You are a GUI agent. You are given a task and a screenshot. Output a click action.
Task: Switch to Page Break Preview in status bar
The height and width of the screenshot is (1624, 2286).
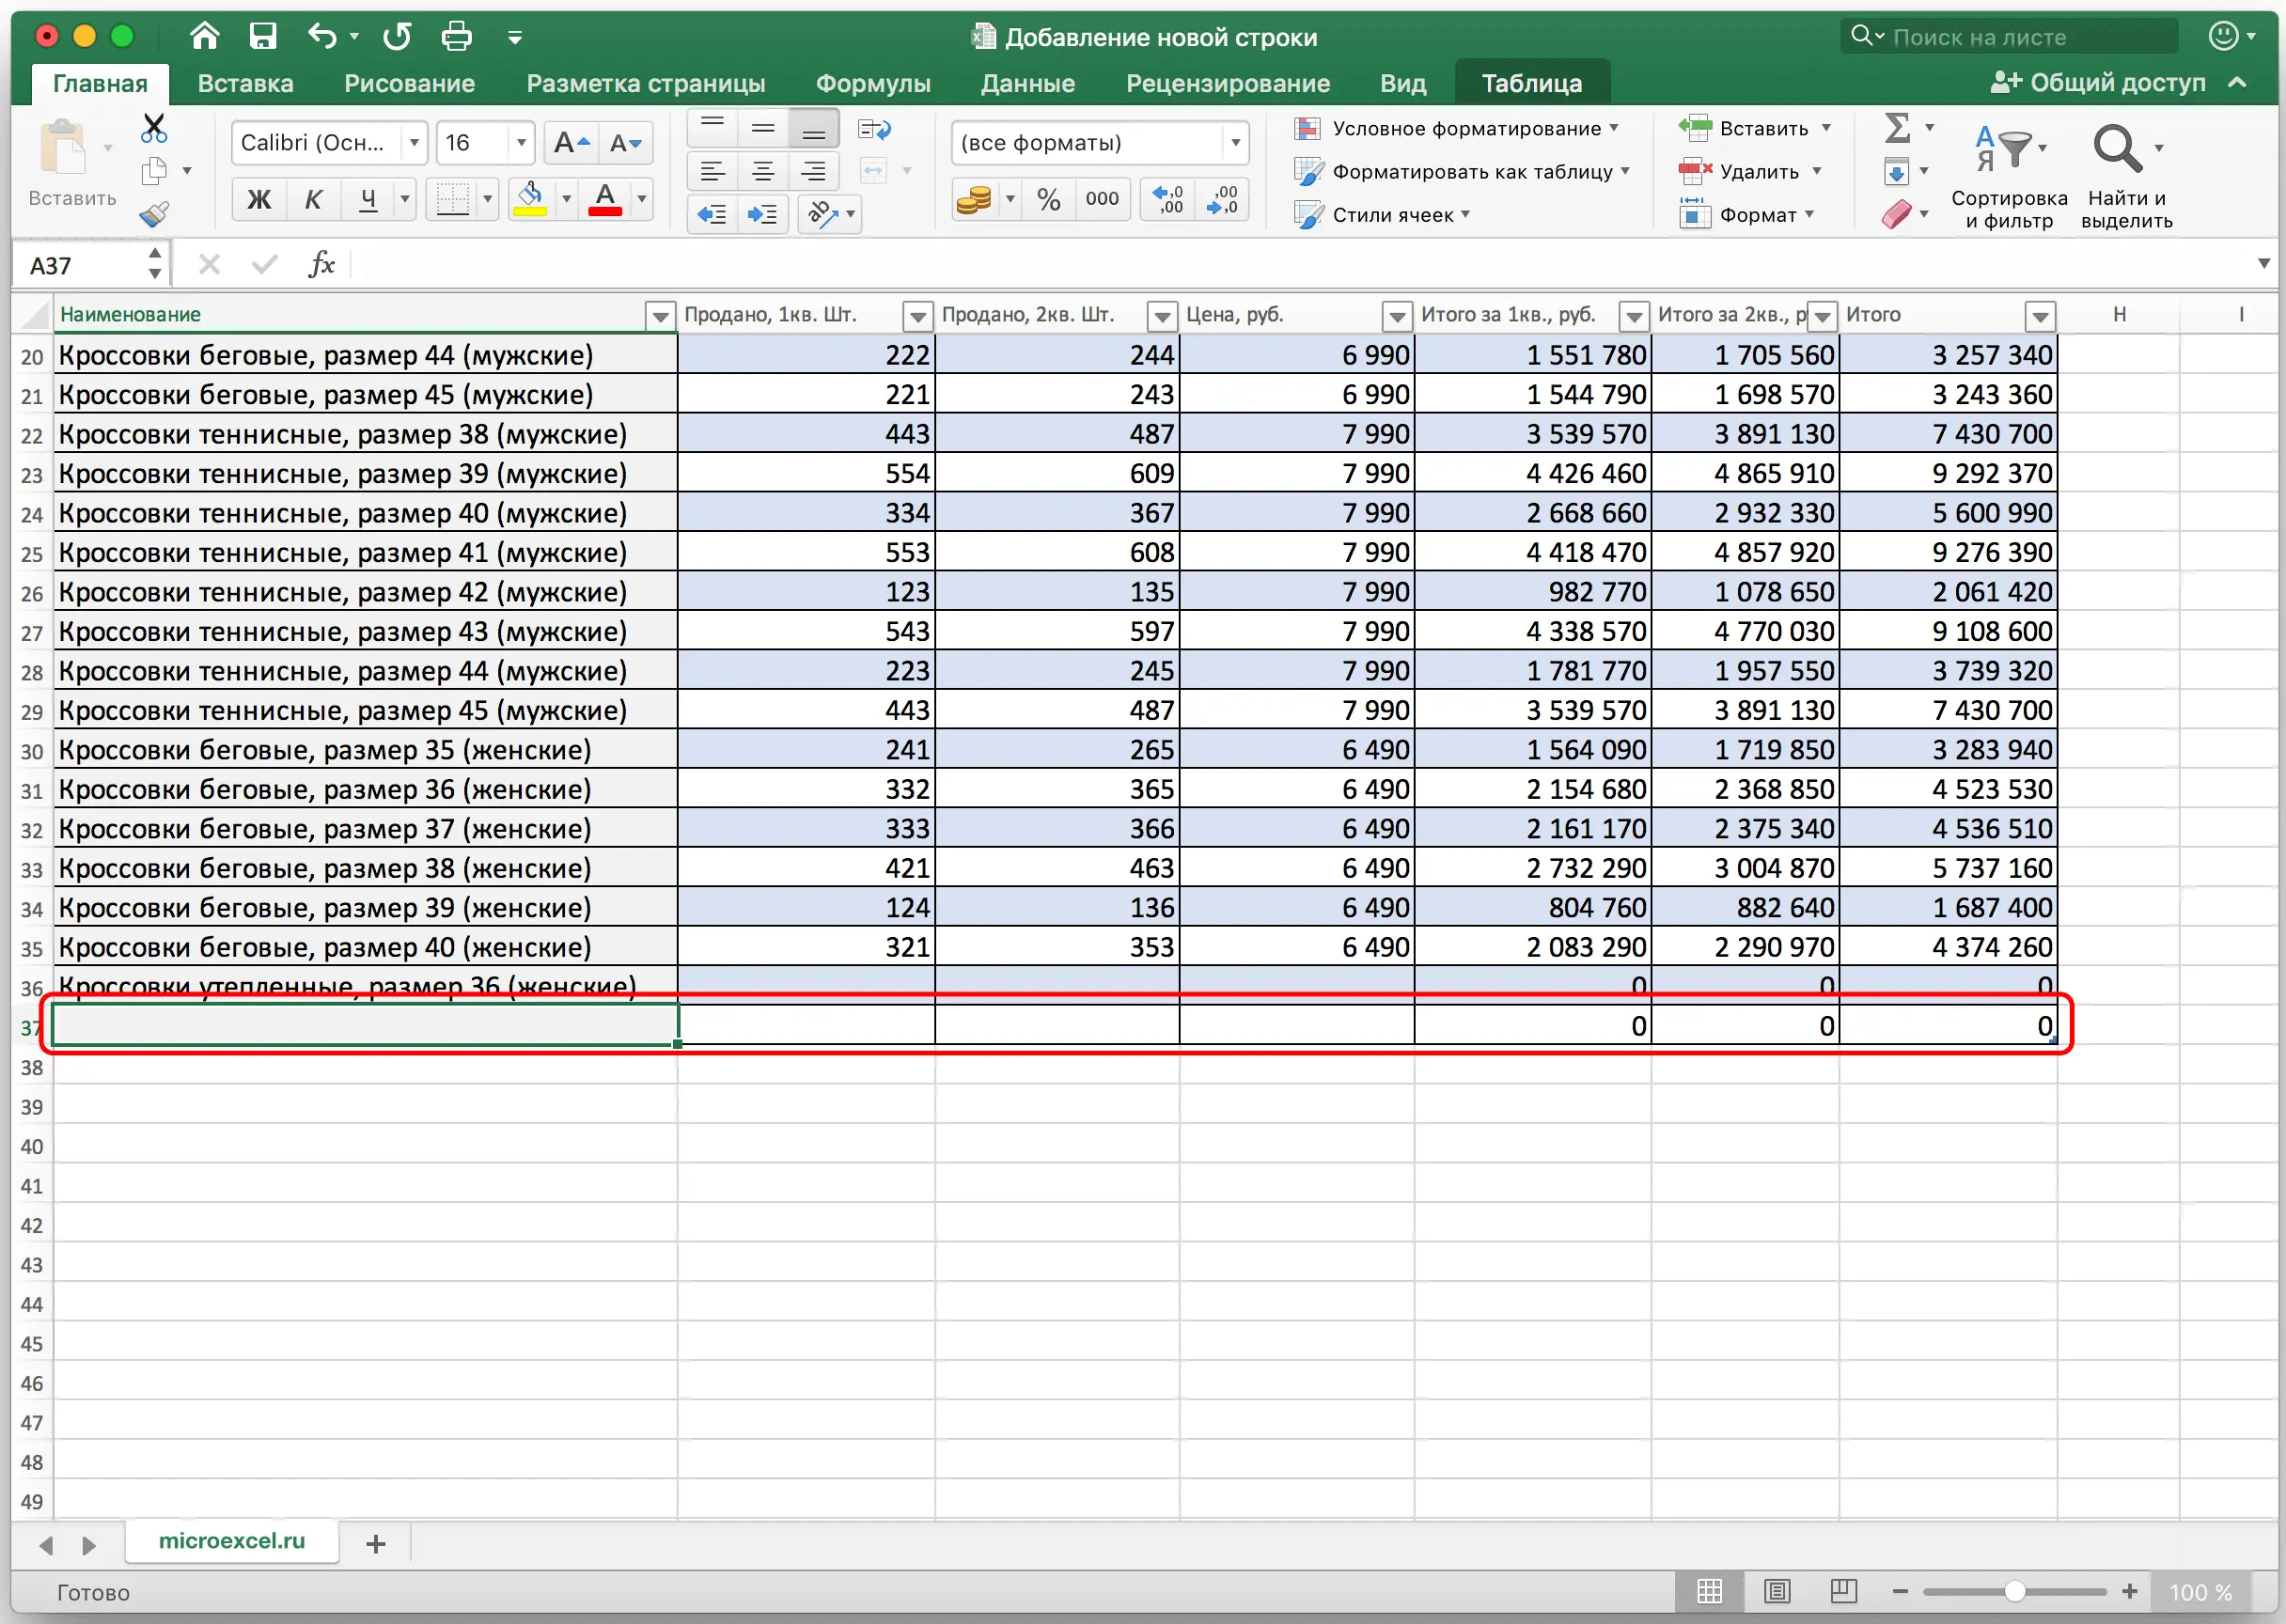click(x=1843, y=1591)
